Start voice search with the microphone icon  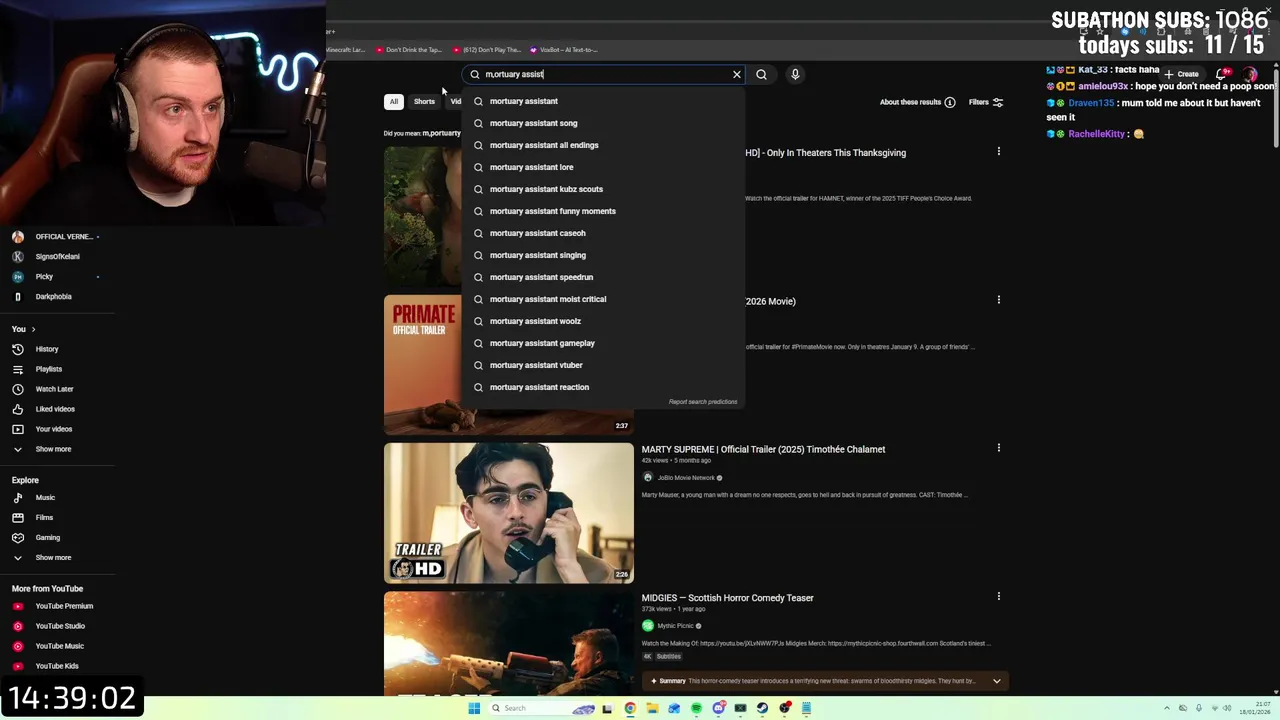(795, 74)
